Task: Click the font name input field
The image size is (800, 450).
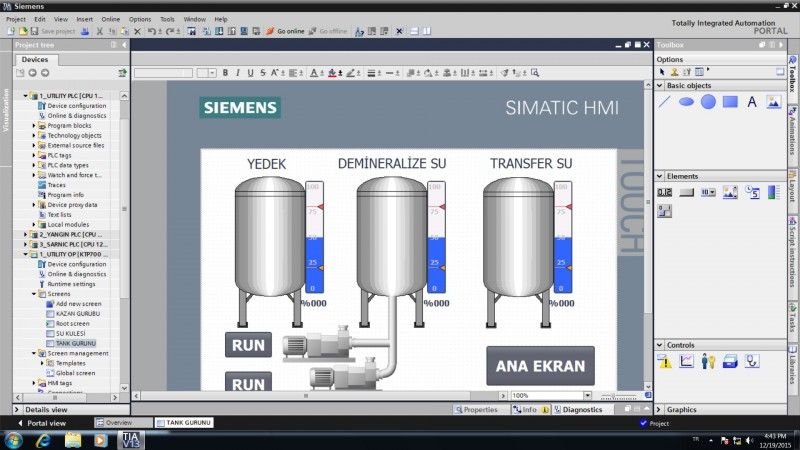Action: click(163, 73)
